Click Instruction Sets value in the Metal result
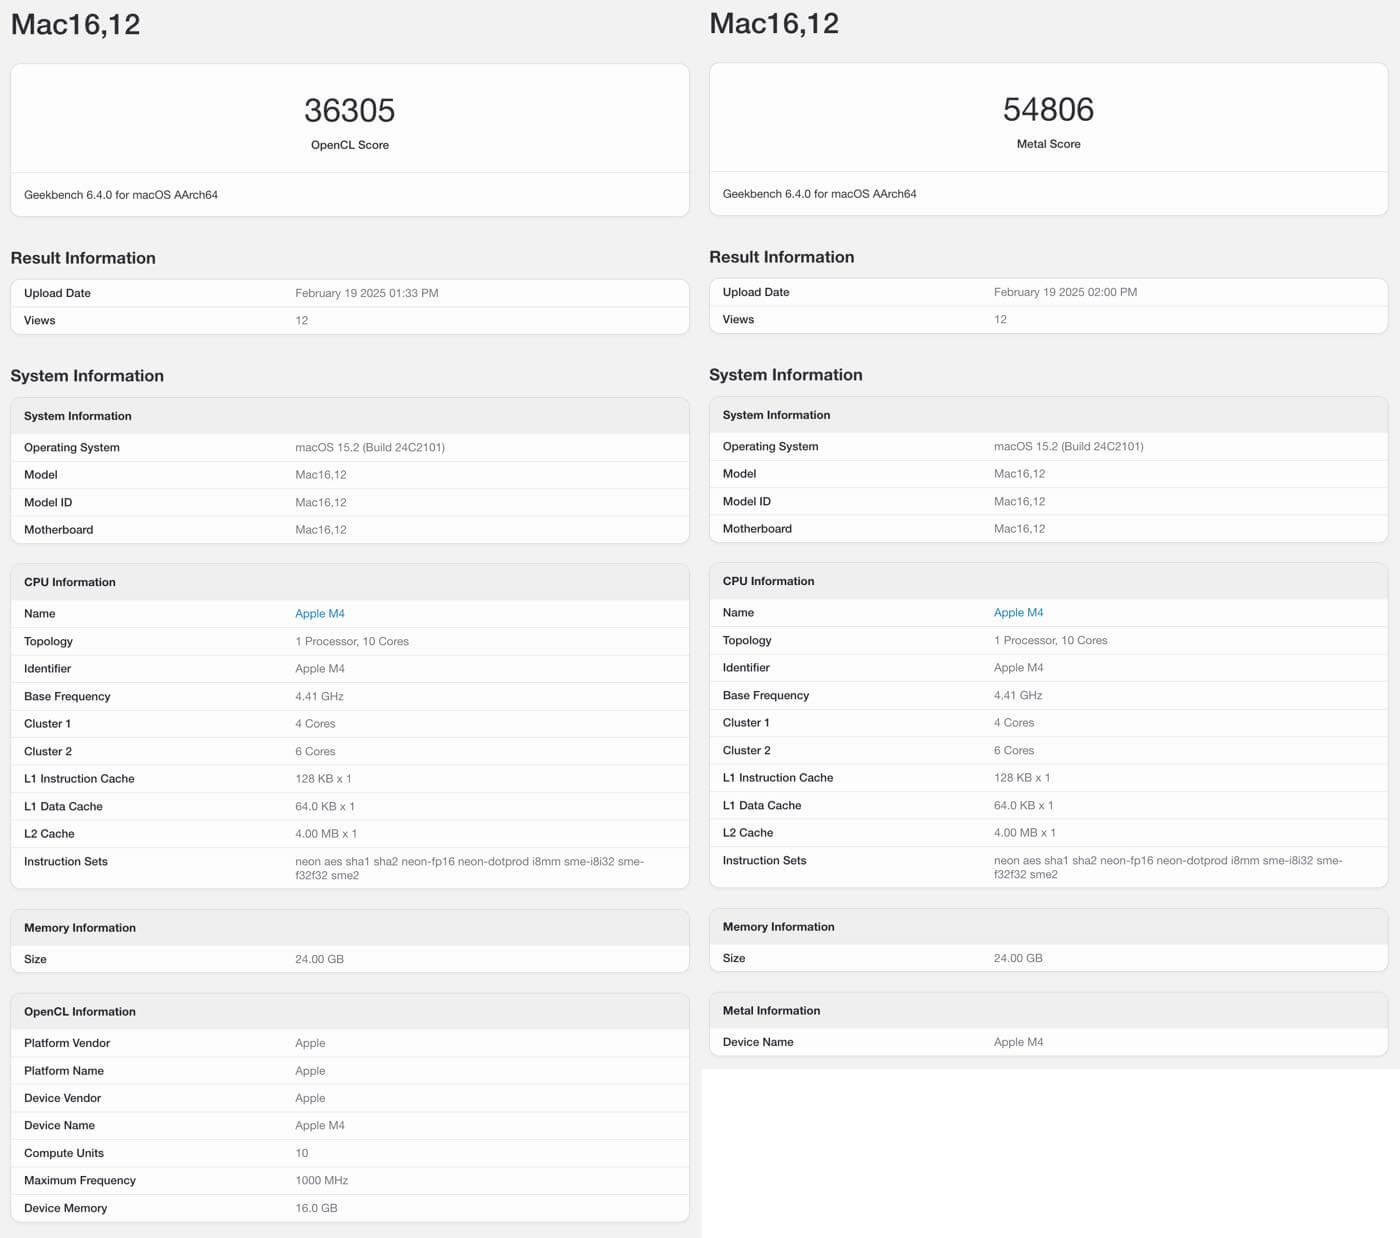Screen dimensions: 1400x1238 pos(1168,868)
